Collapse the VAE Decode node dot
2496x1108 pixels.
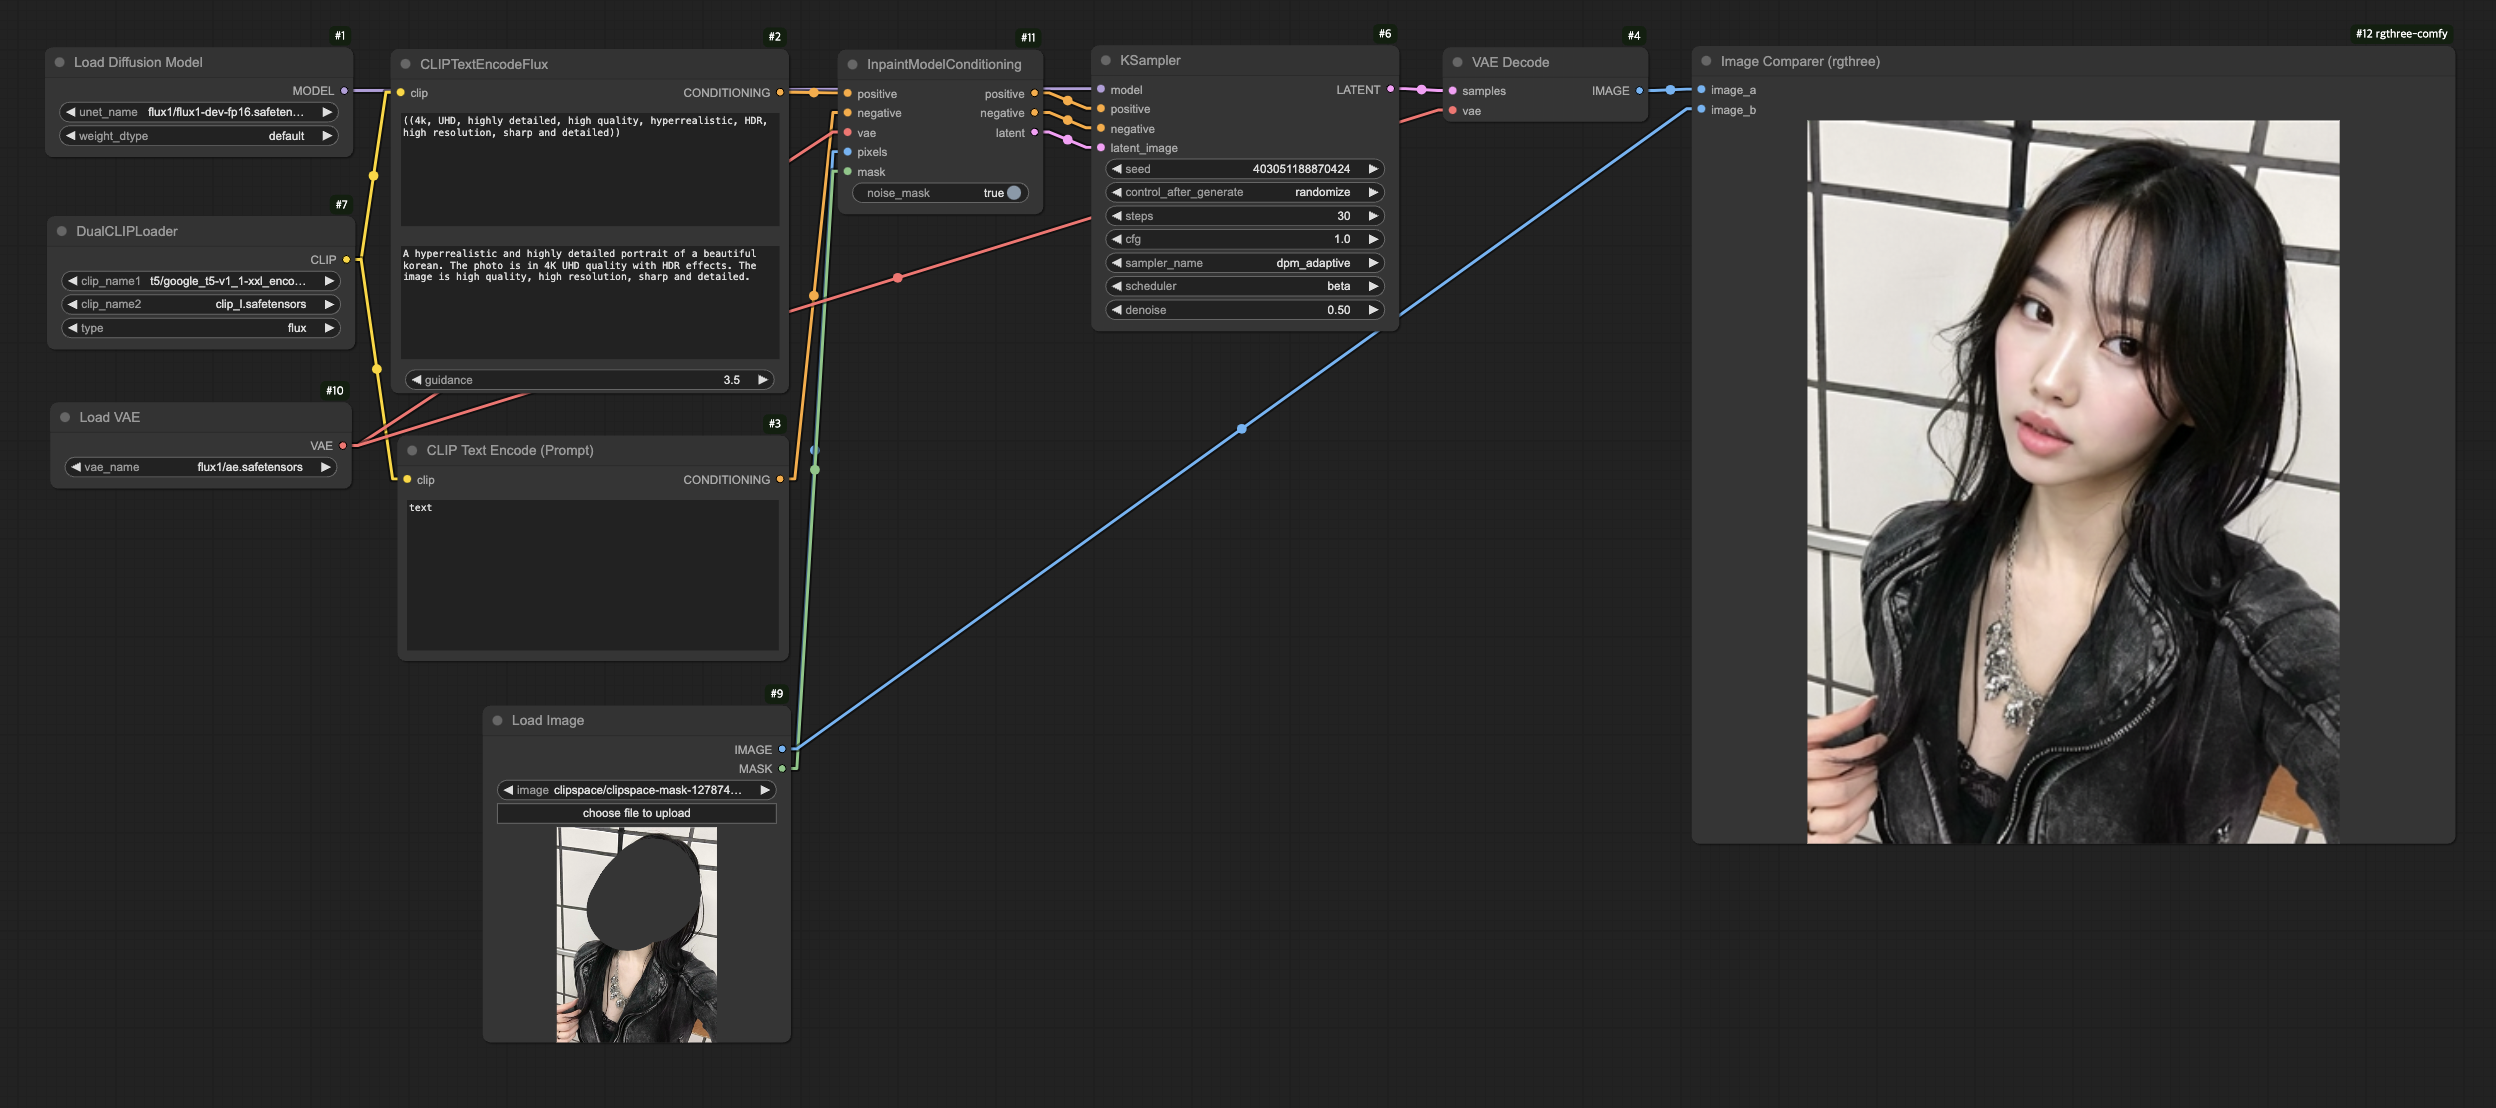[1458, 62]
